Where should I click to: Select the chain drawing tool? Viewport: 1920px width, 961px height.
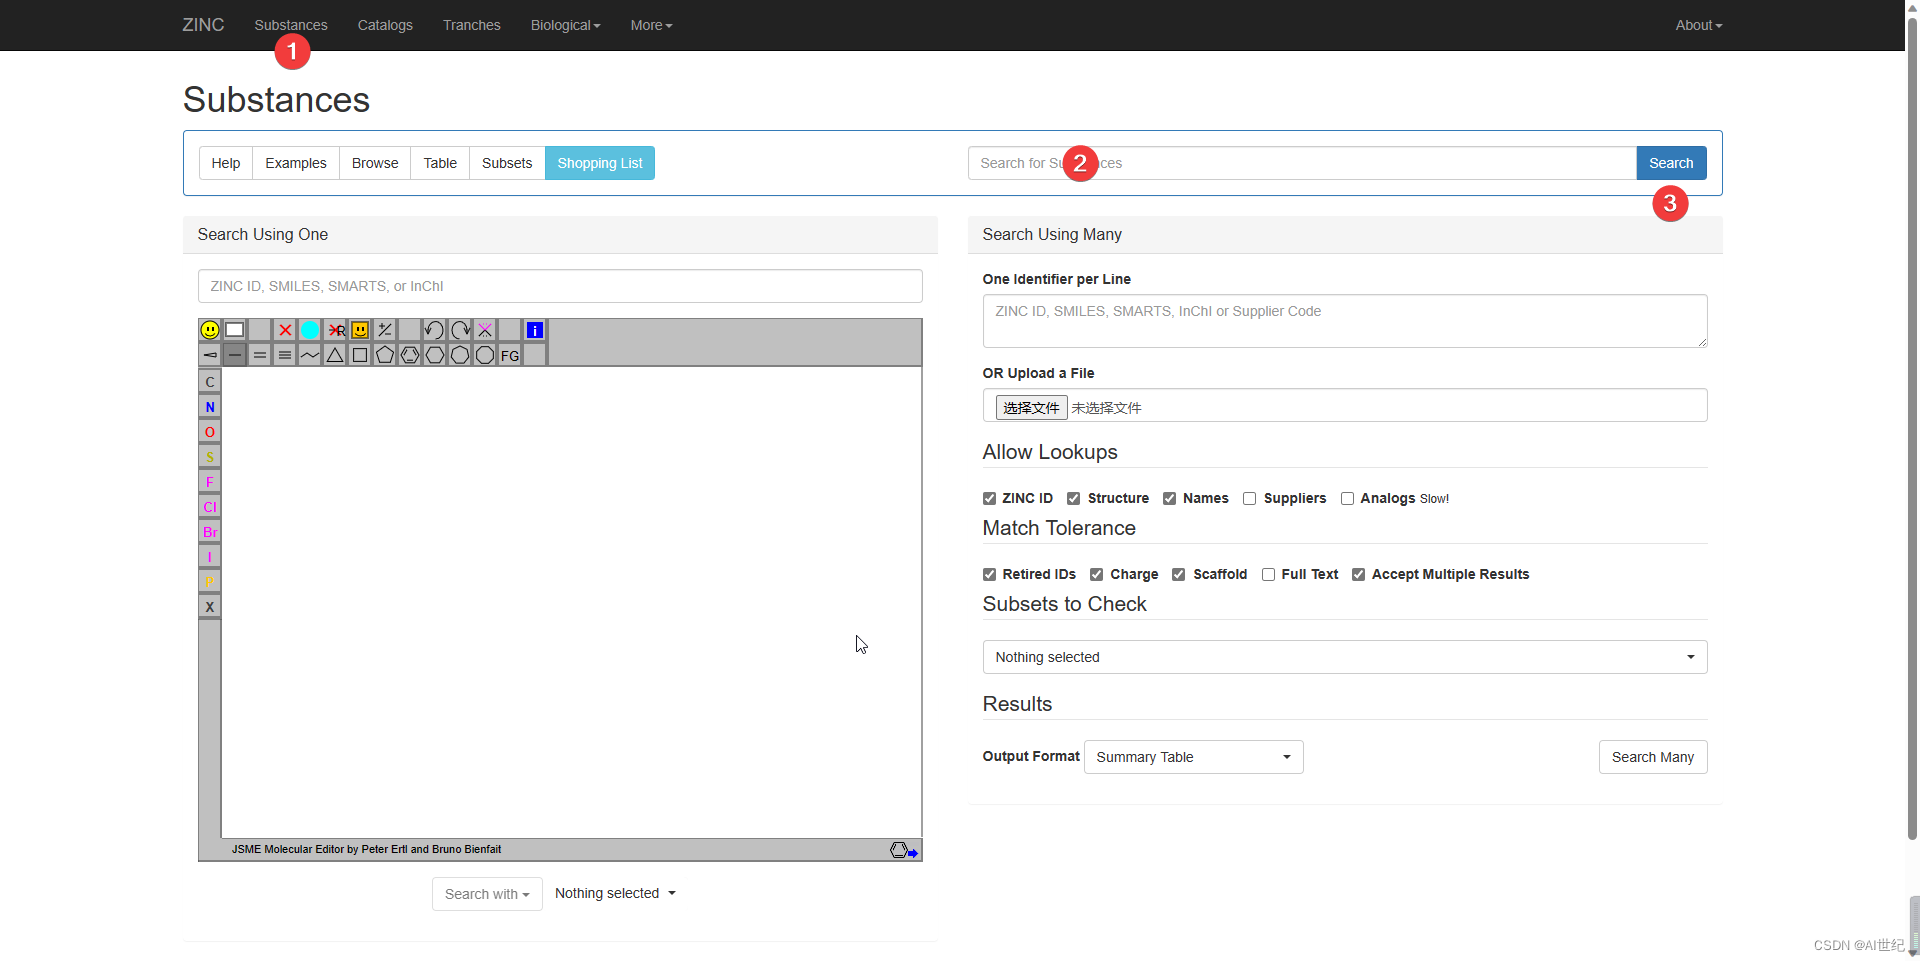pos(310,355)
